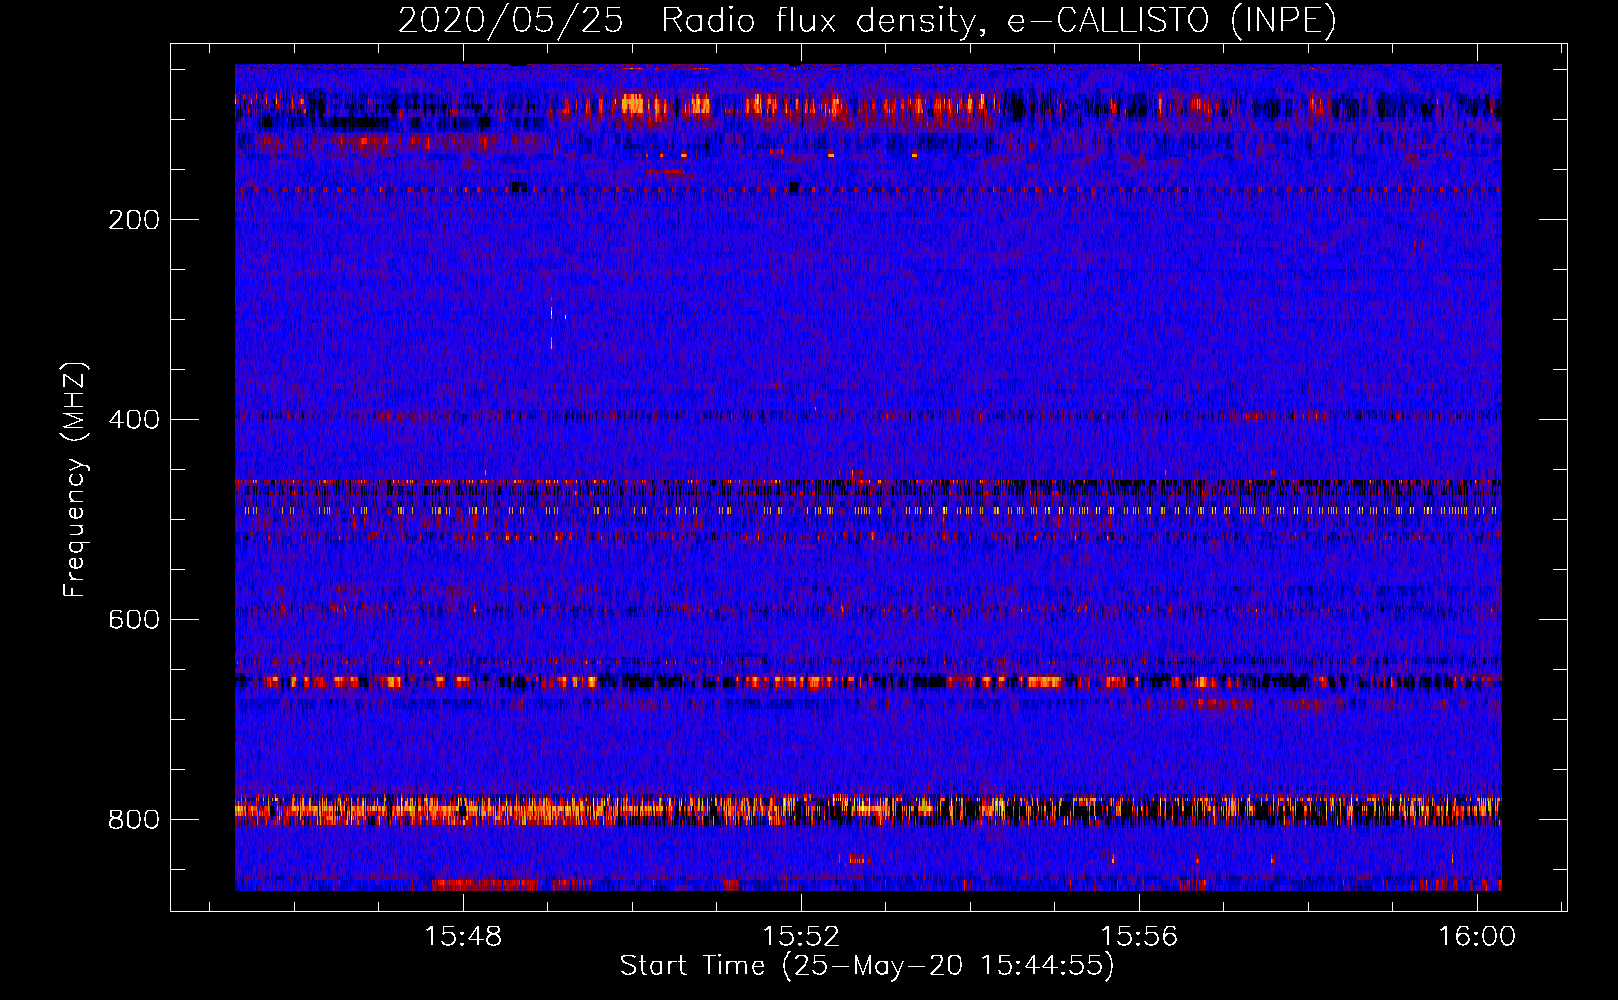Click the '15:52' time axis label
Image resolution: width=1618 pixels, height=1000 pixels.
(x=801, y=936)
